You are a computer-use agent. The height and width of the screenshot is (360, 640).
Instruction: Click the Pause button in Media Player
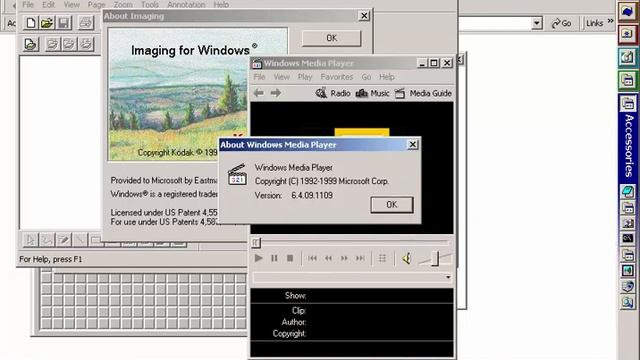point(274,258)
